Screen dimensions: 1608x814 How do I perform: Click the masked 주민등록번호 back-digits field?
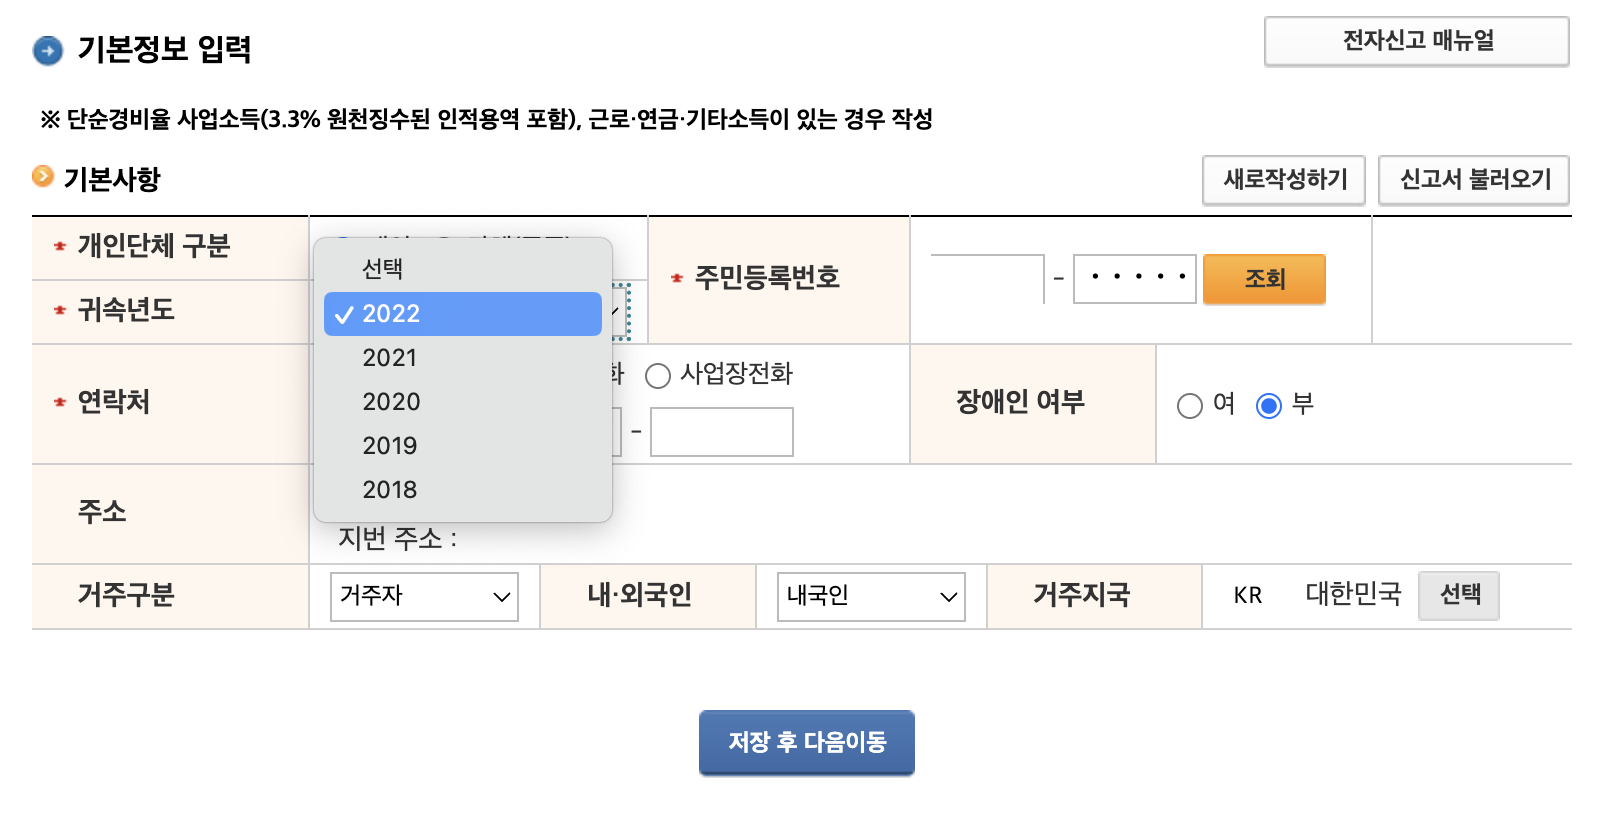(1134, 279)
